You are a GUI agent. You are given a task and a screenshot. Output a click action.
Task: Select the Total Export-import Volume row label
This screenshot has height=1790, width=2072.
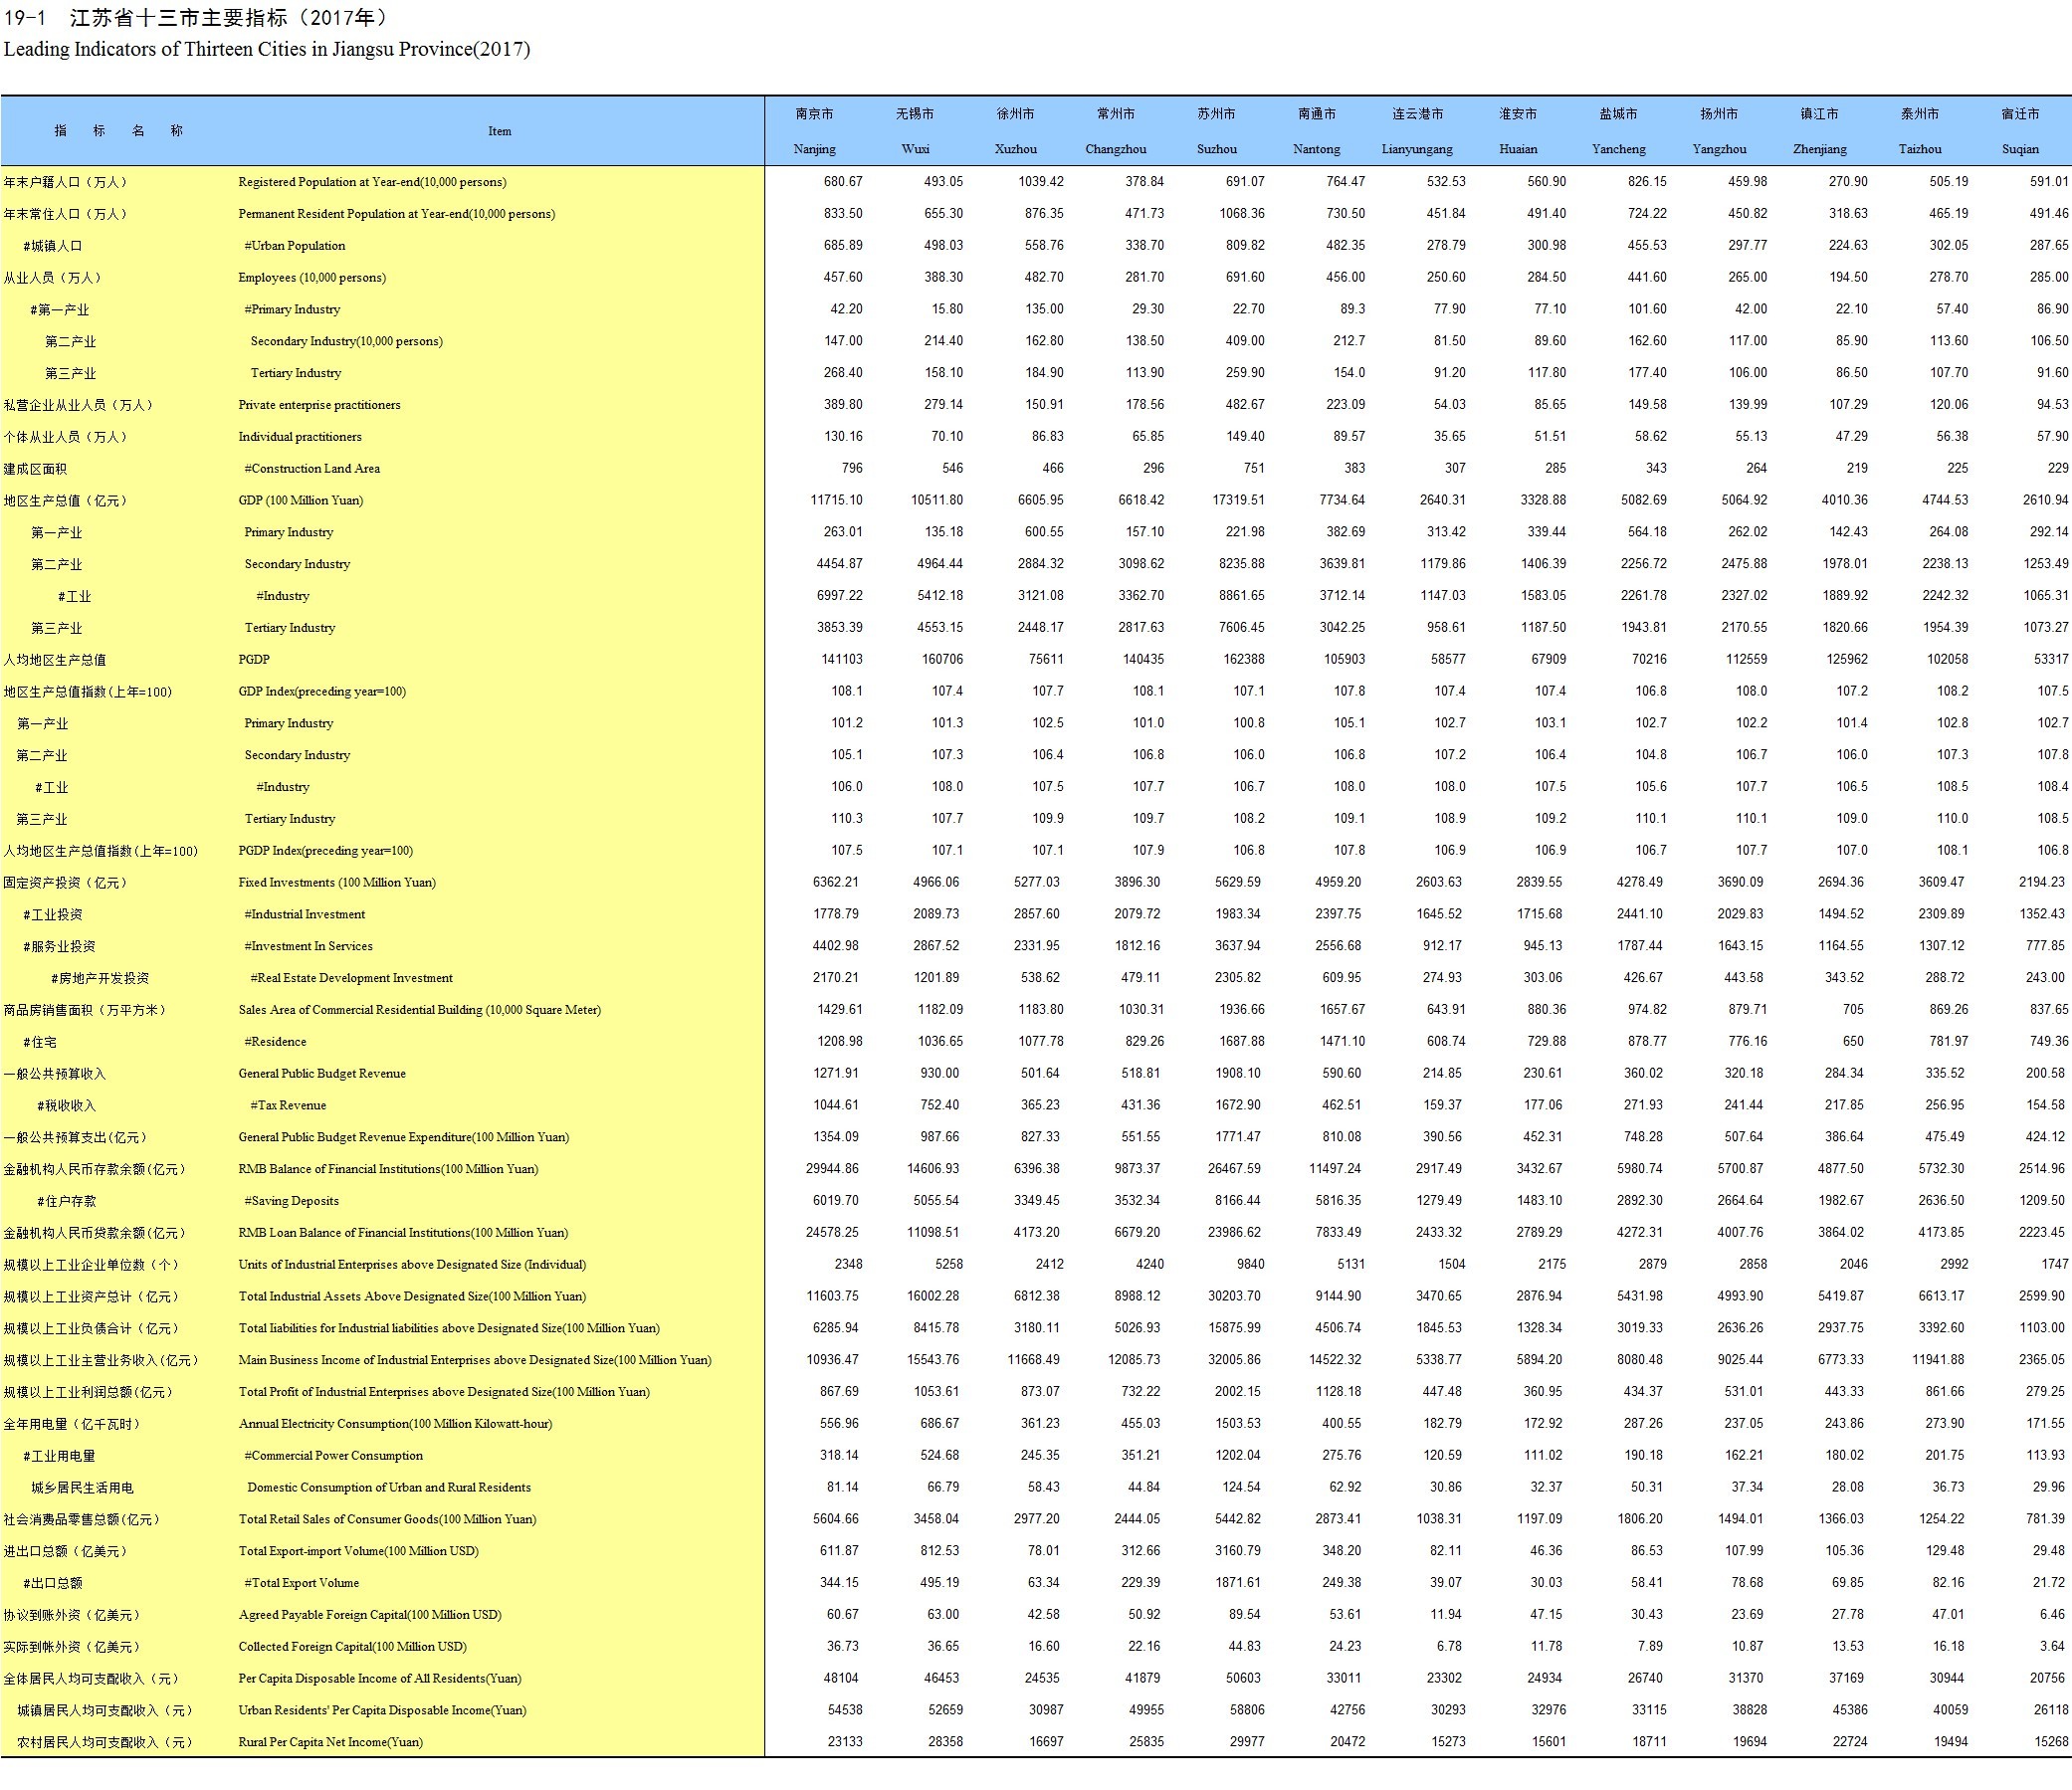358,1552
